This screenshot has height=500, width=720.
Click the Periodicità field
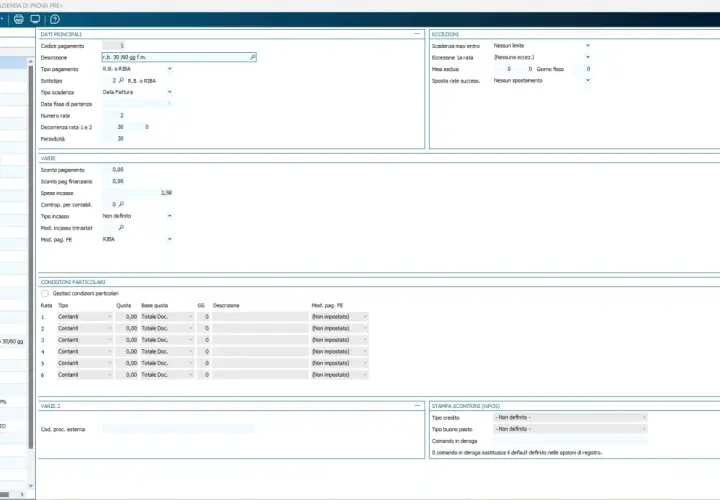coord(113,139)
